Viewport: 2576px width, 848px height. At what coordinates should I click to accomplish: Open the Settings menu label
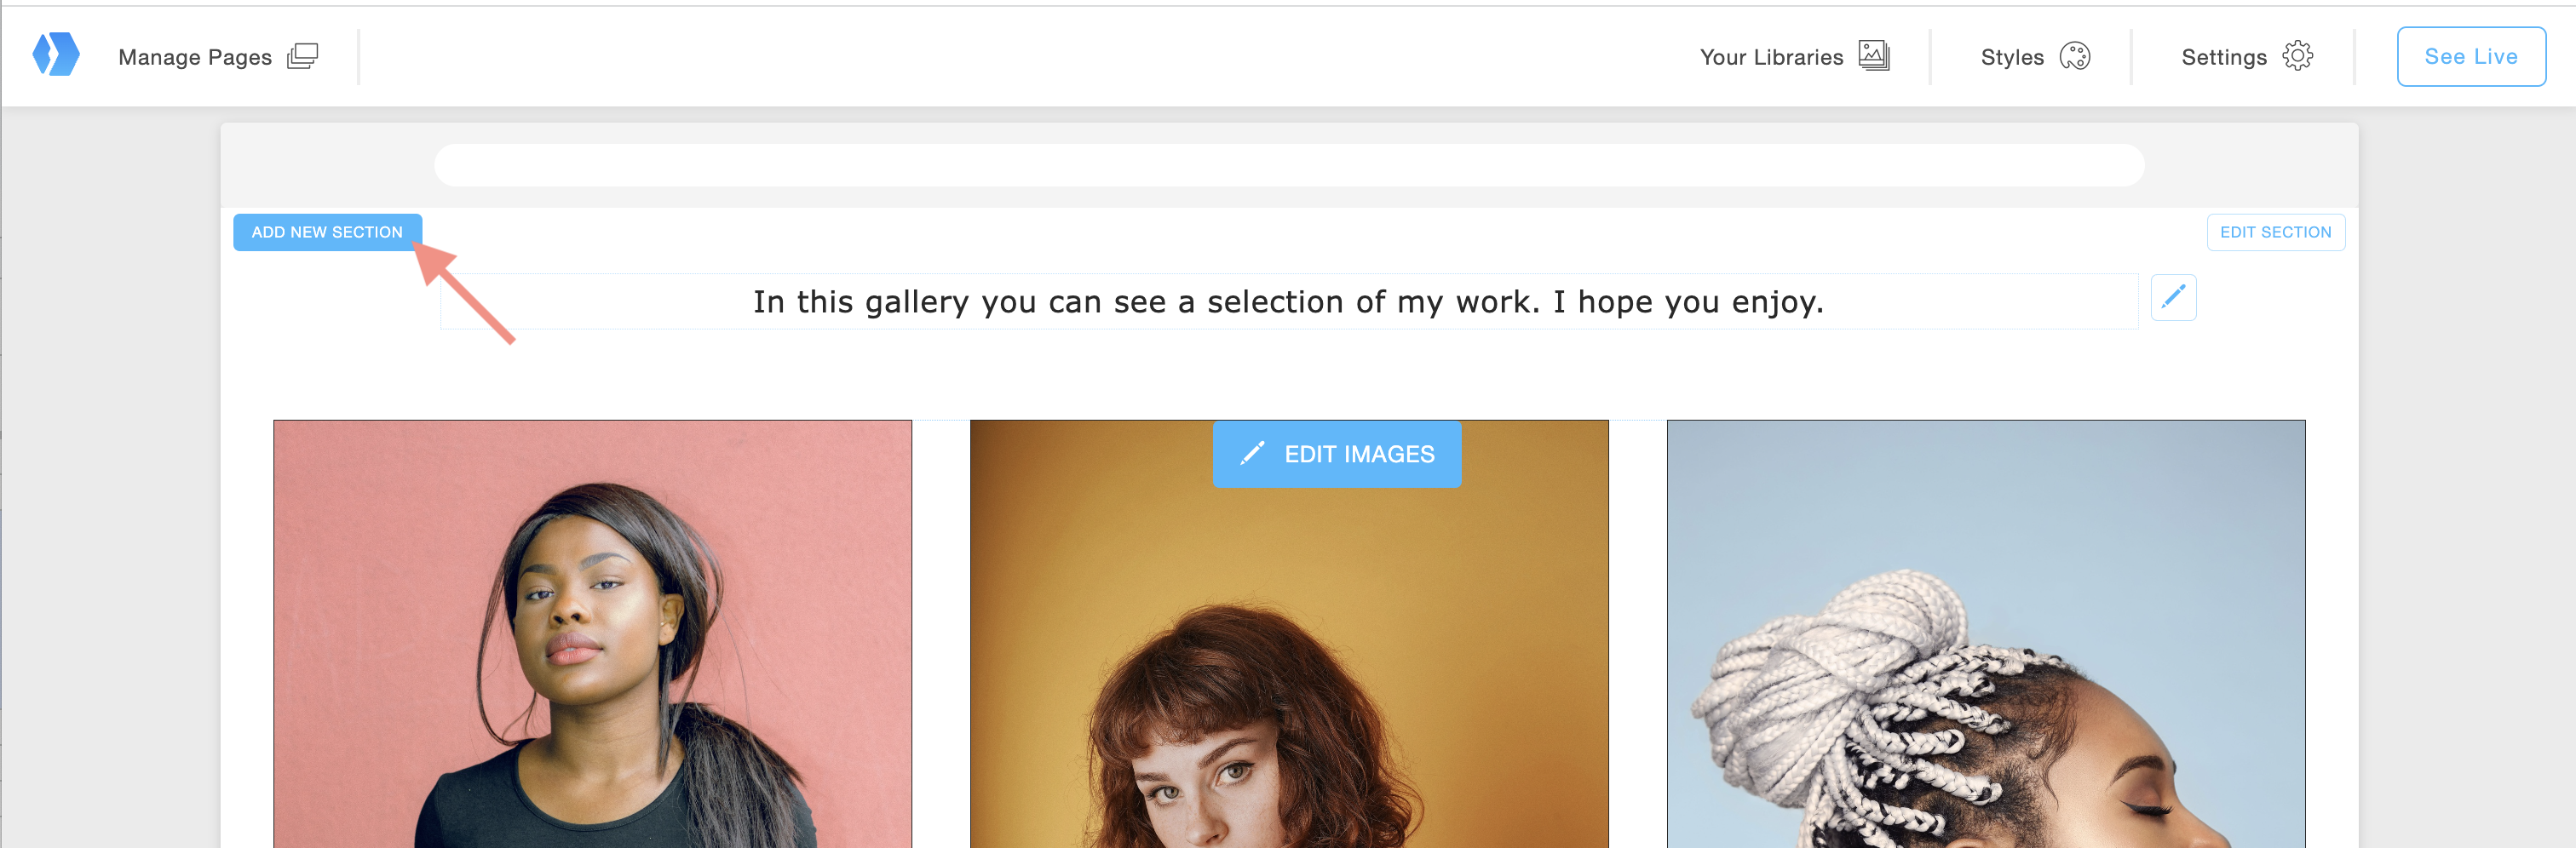pos(2223,57)
